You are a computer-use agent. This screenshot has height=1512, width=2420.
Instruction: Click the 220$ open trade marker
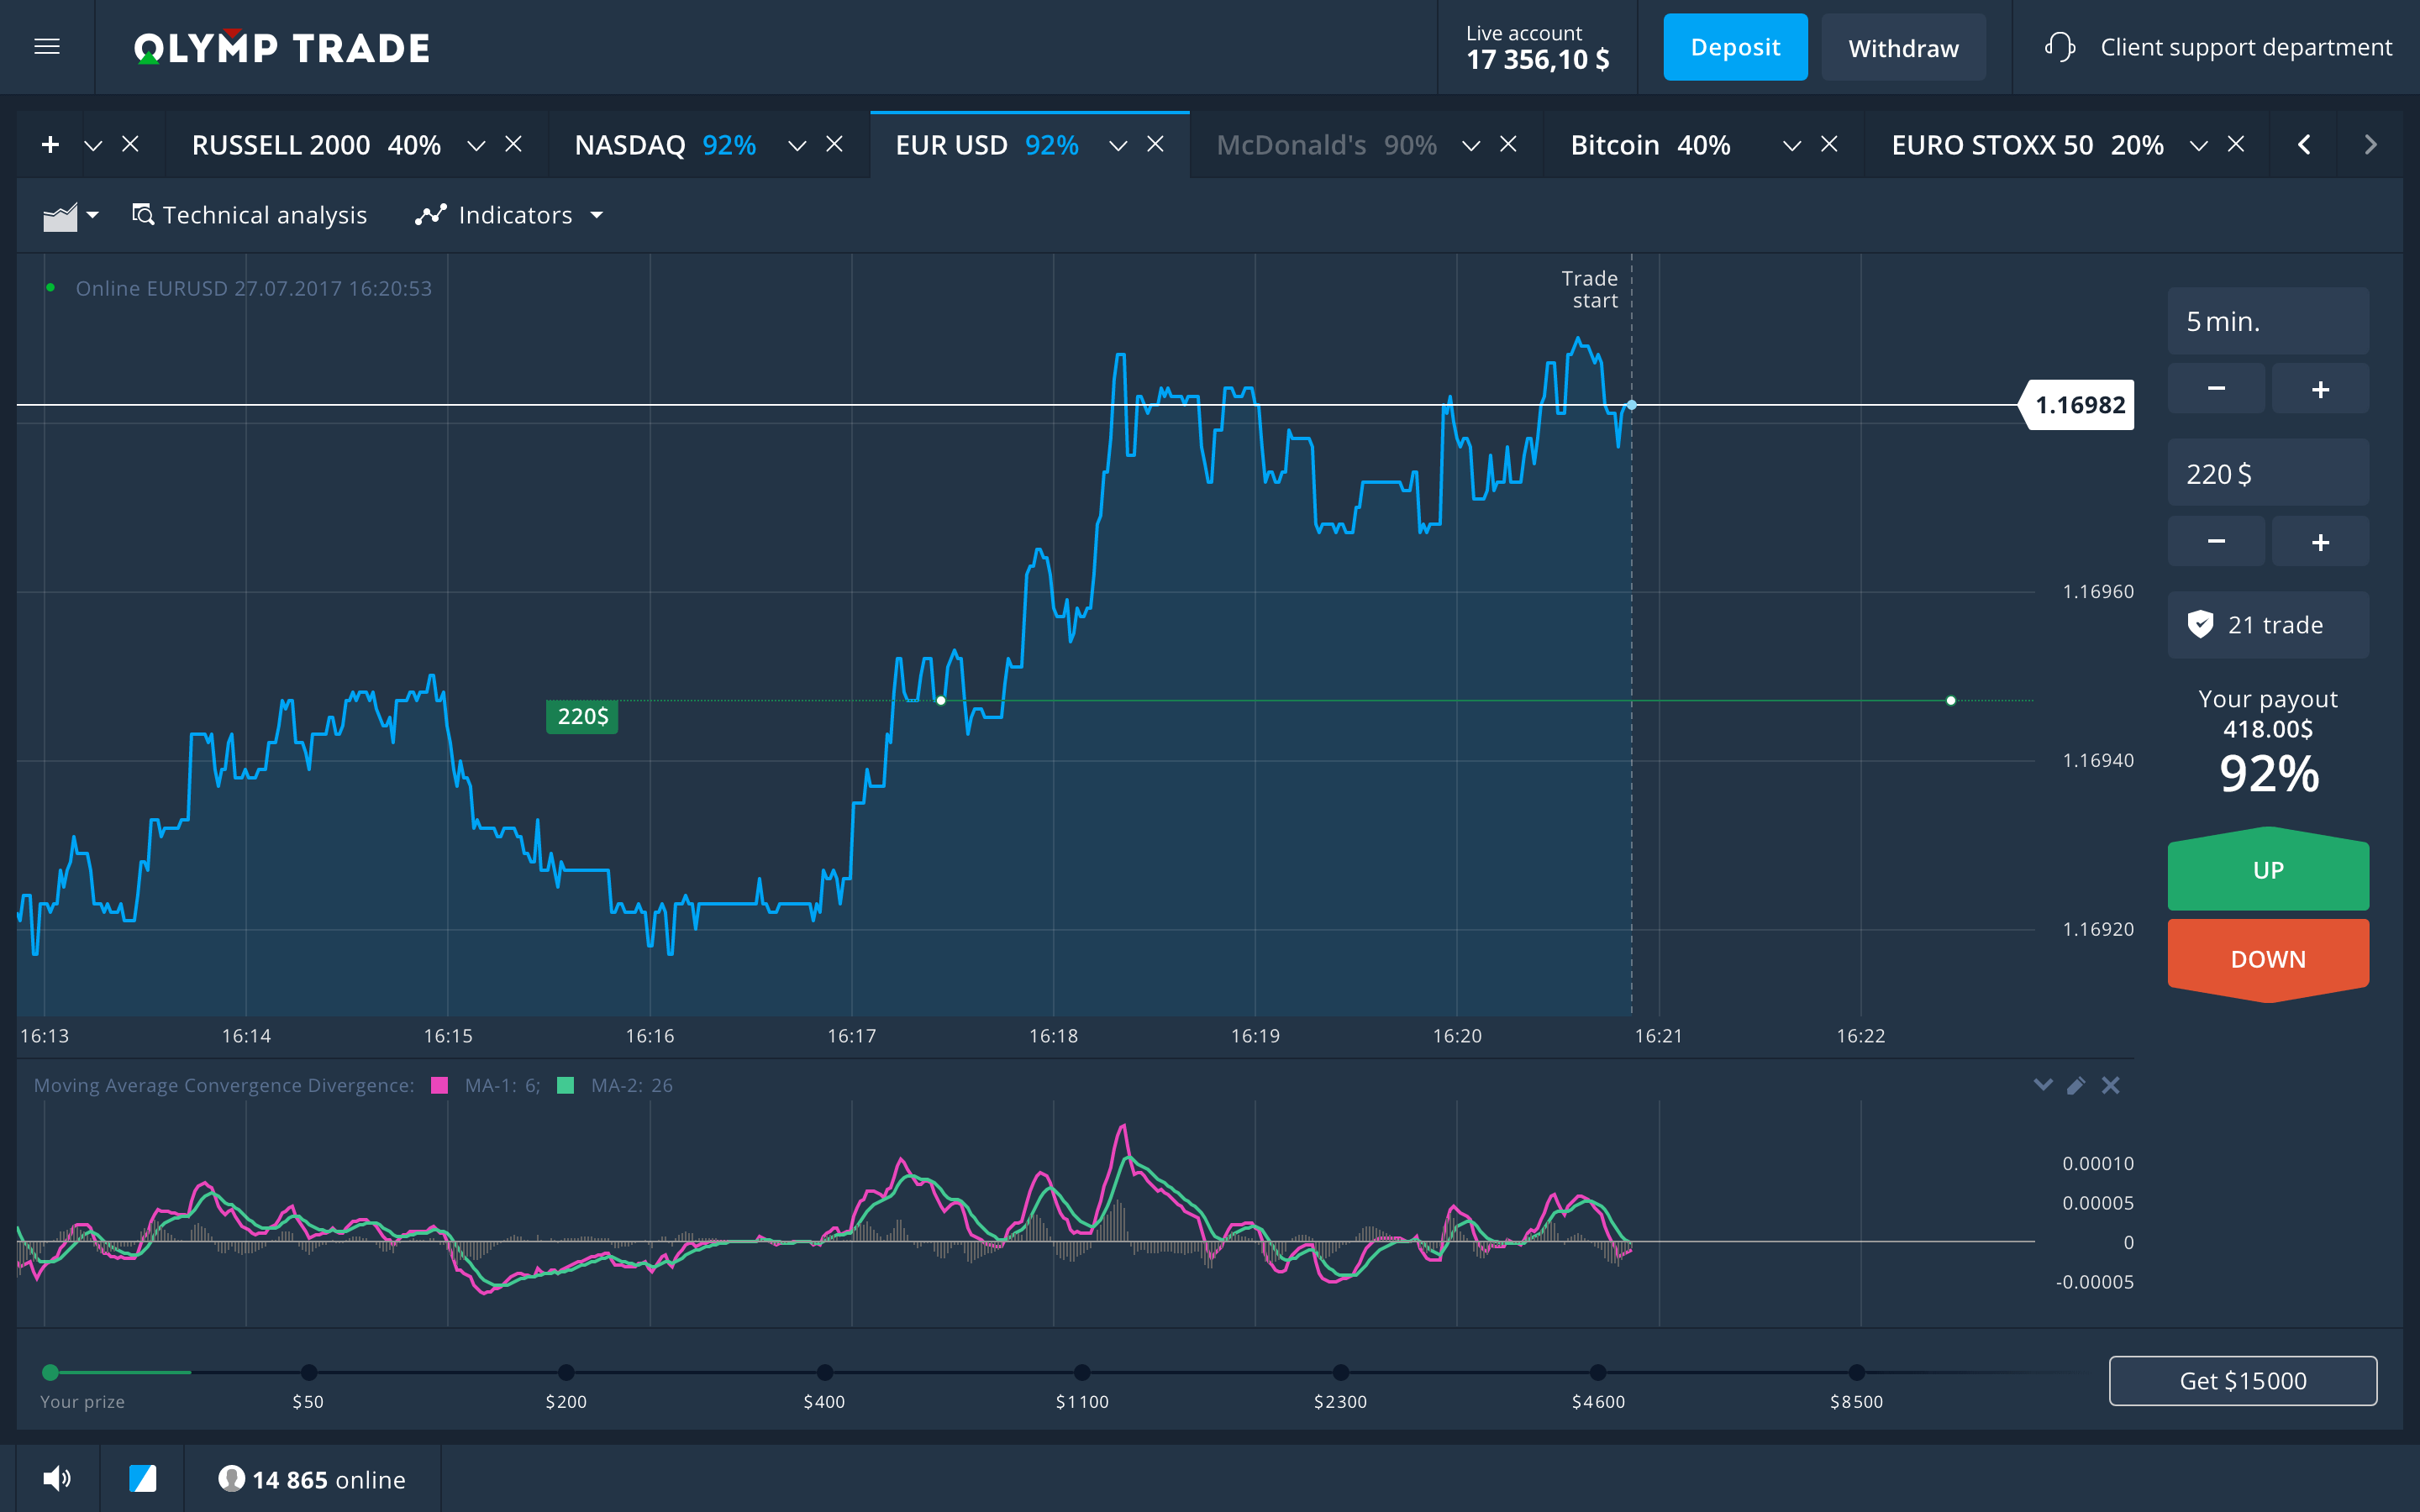582,716
